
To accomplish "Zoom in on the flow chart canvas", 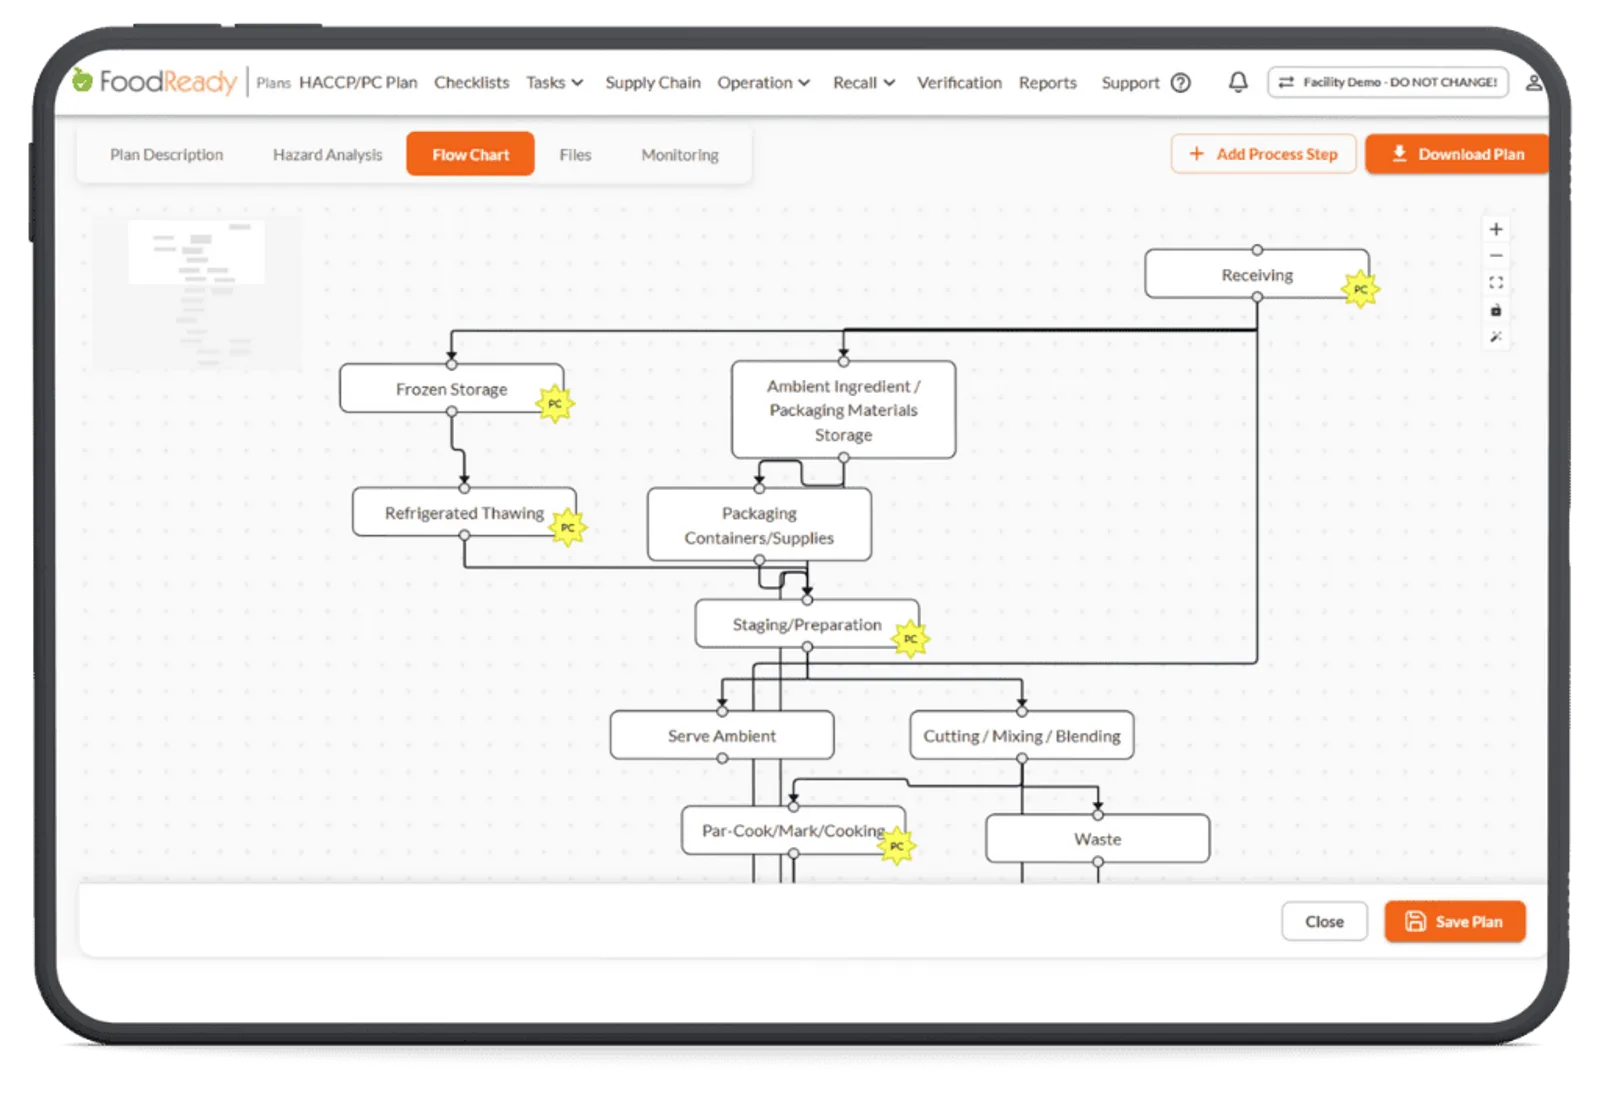I will [1496, 229].
